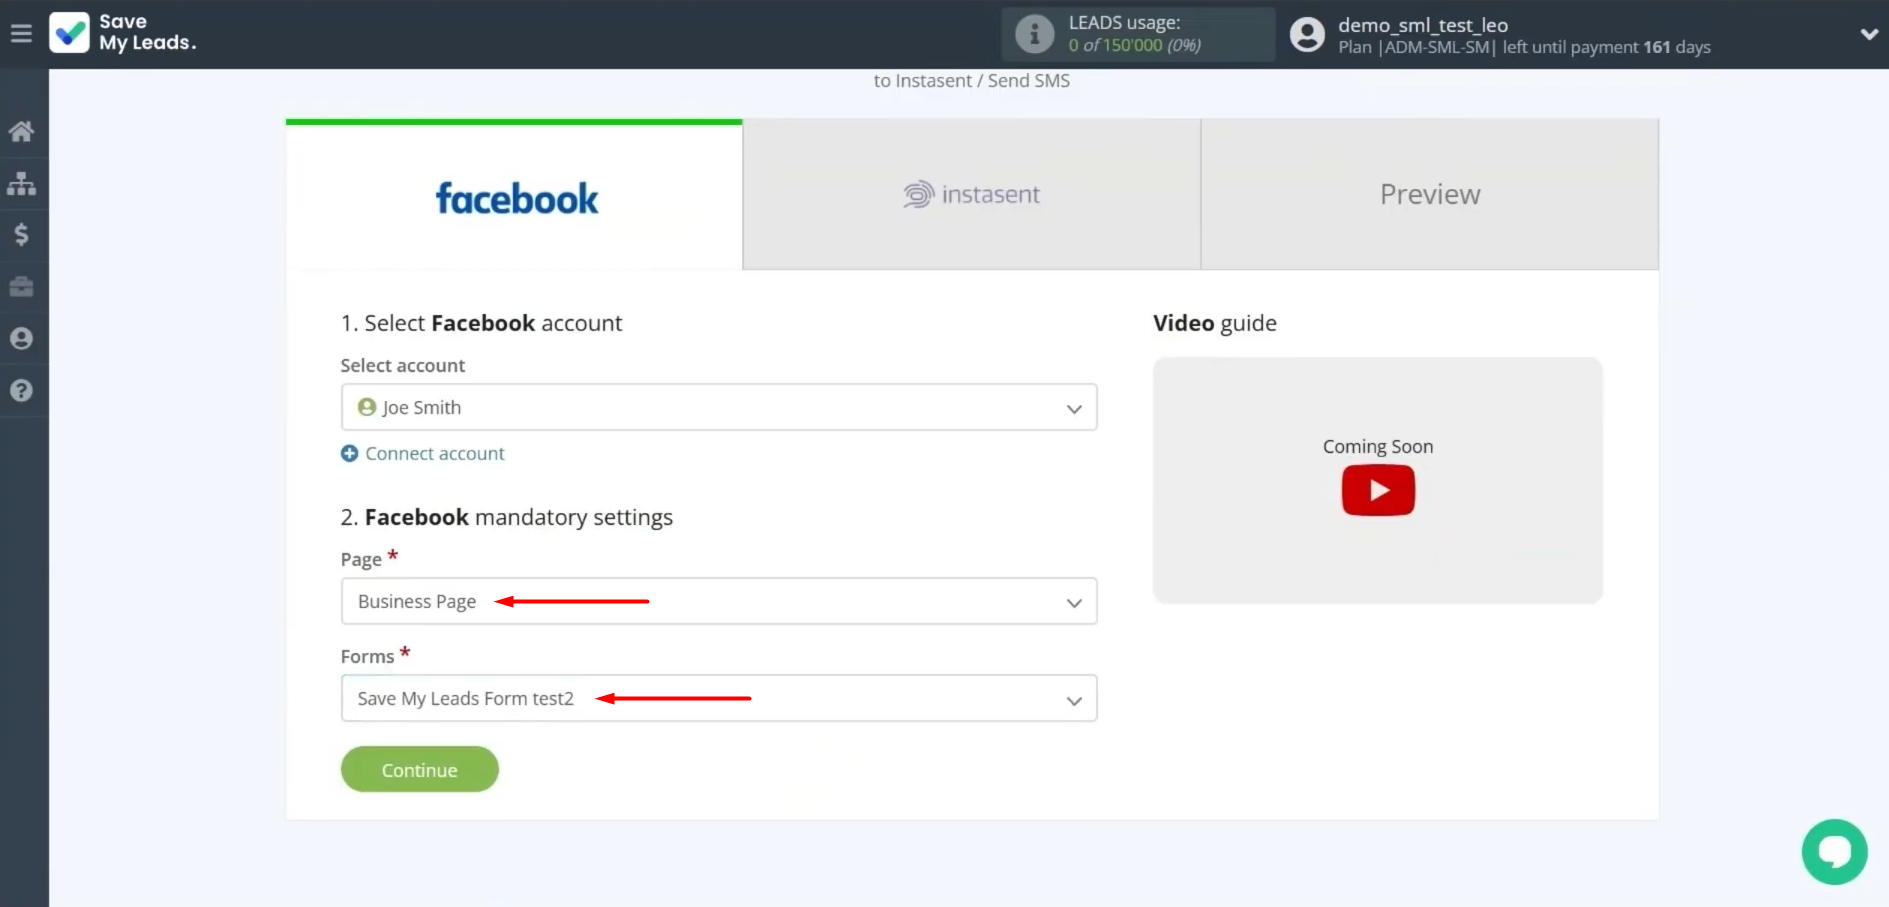This screenshot has height=907, width=1889.
Task: Open the hamburger menu icon
Action: coord(21,34)
